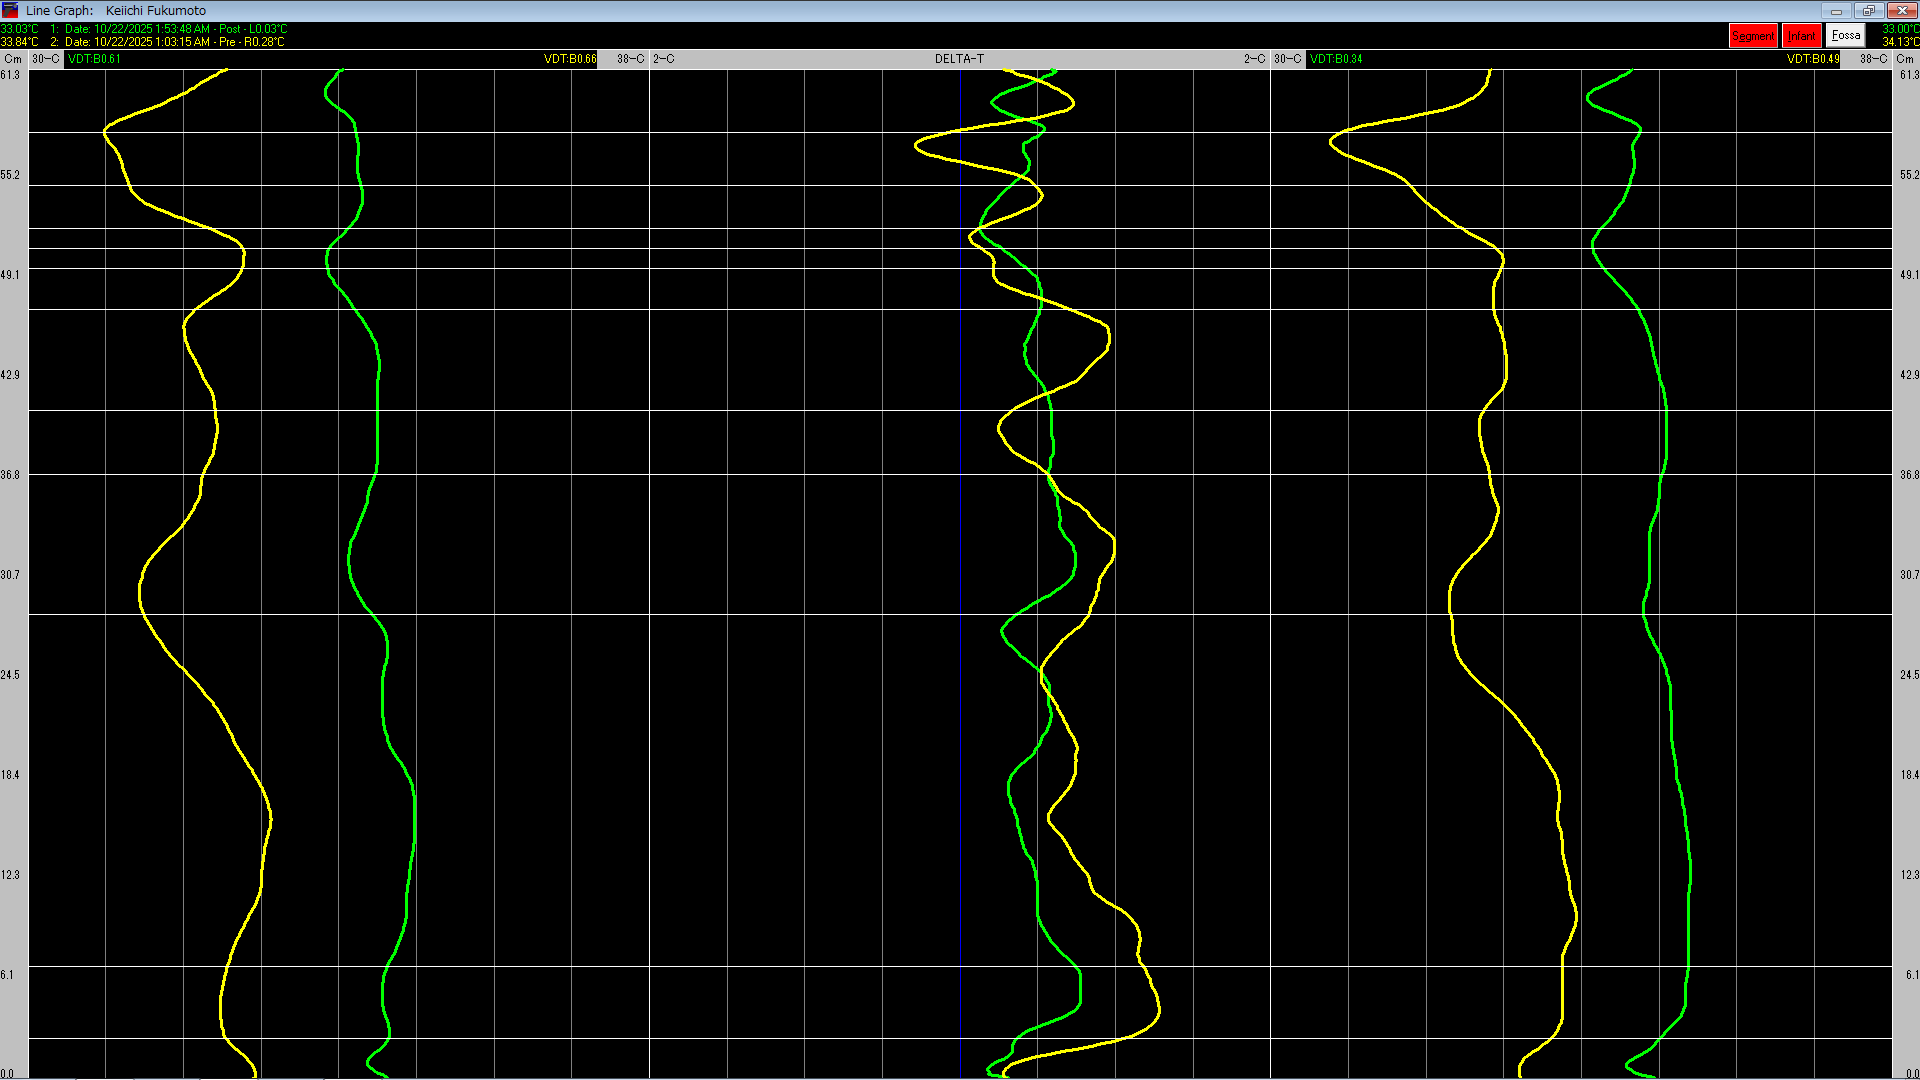The height and width of the screenshot is (1080, 1920).
Task: Click the yellow VDT:B0.66 label
Action: click(570, 59)
